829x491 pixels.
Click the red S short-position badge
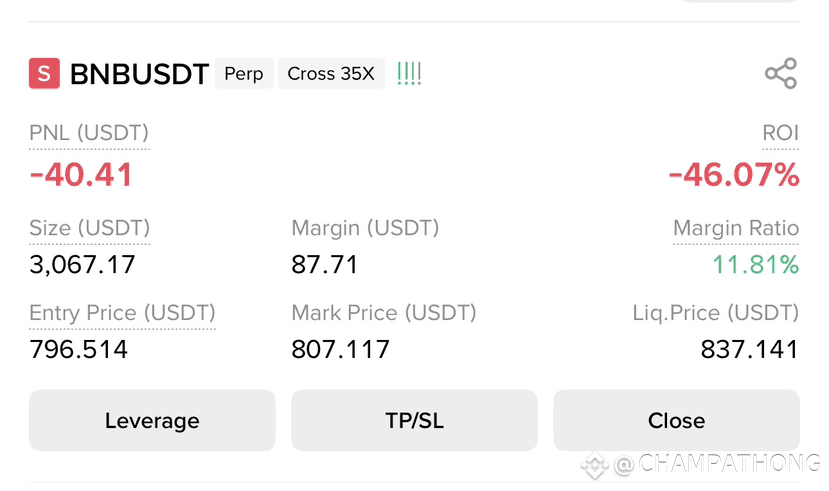44,73
